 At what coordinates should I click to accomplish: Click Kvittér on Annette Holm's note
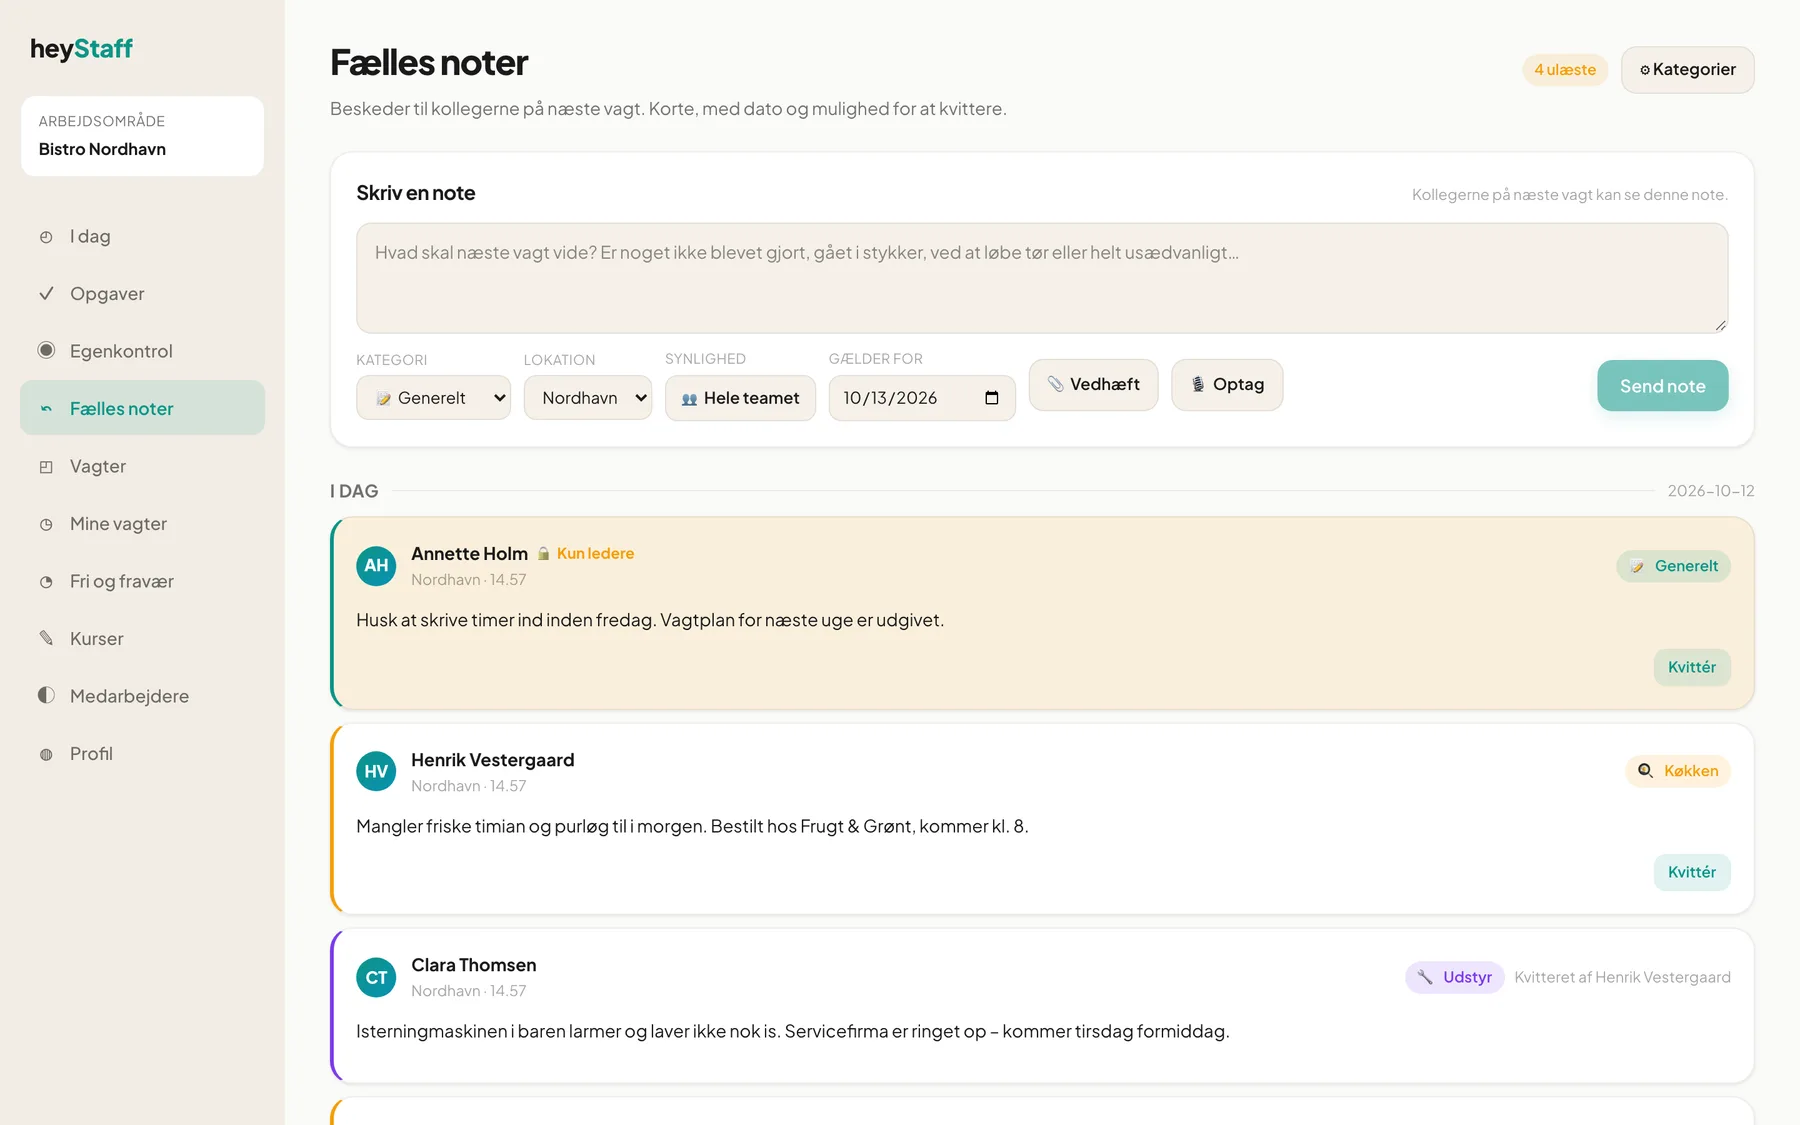click(1691, 667)
